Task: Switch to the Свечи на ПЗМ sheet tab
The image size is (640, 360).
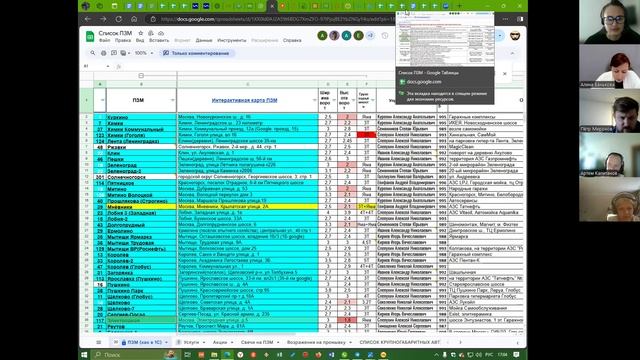Action: [x=257, y=342]
